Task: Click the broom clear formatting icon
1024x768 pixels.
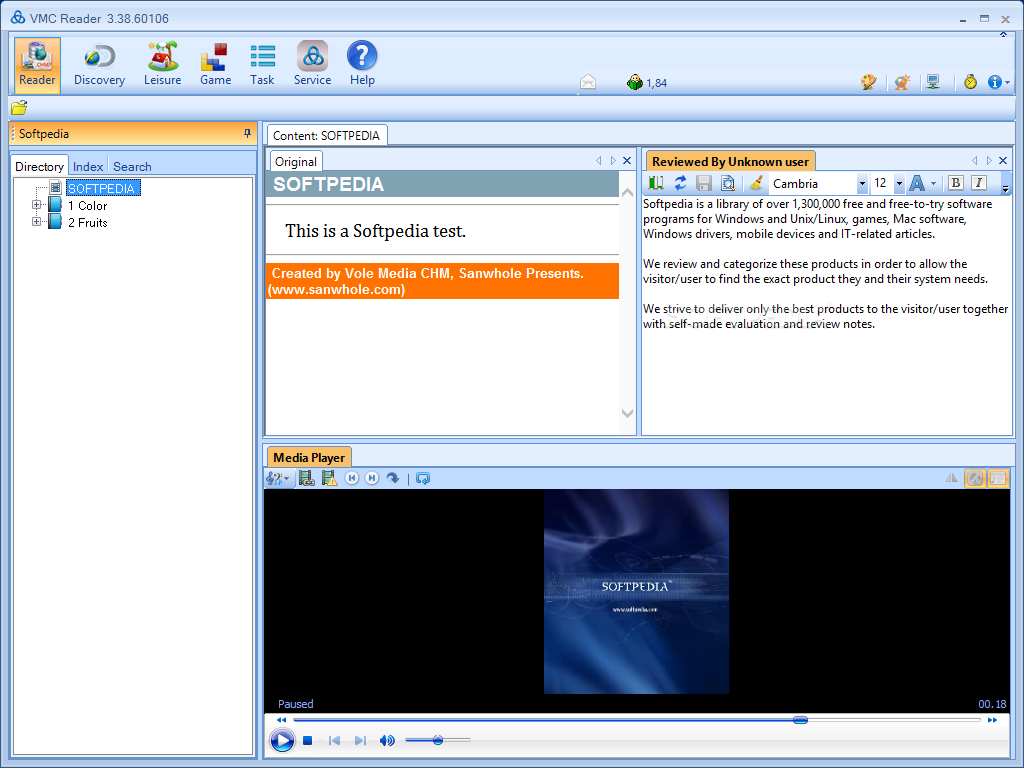Action: 756,184
